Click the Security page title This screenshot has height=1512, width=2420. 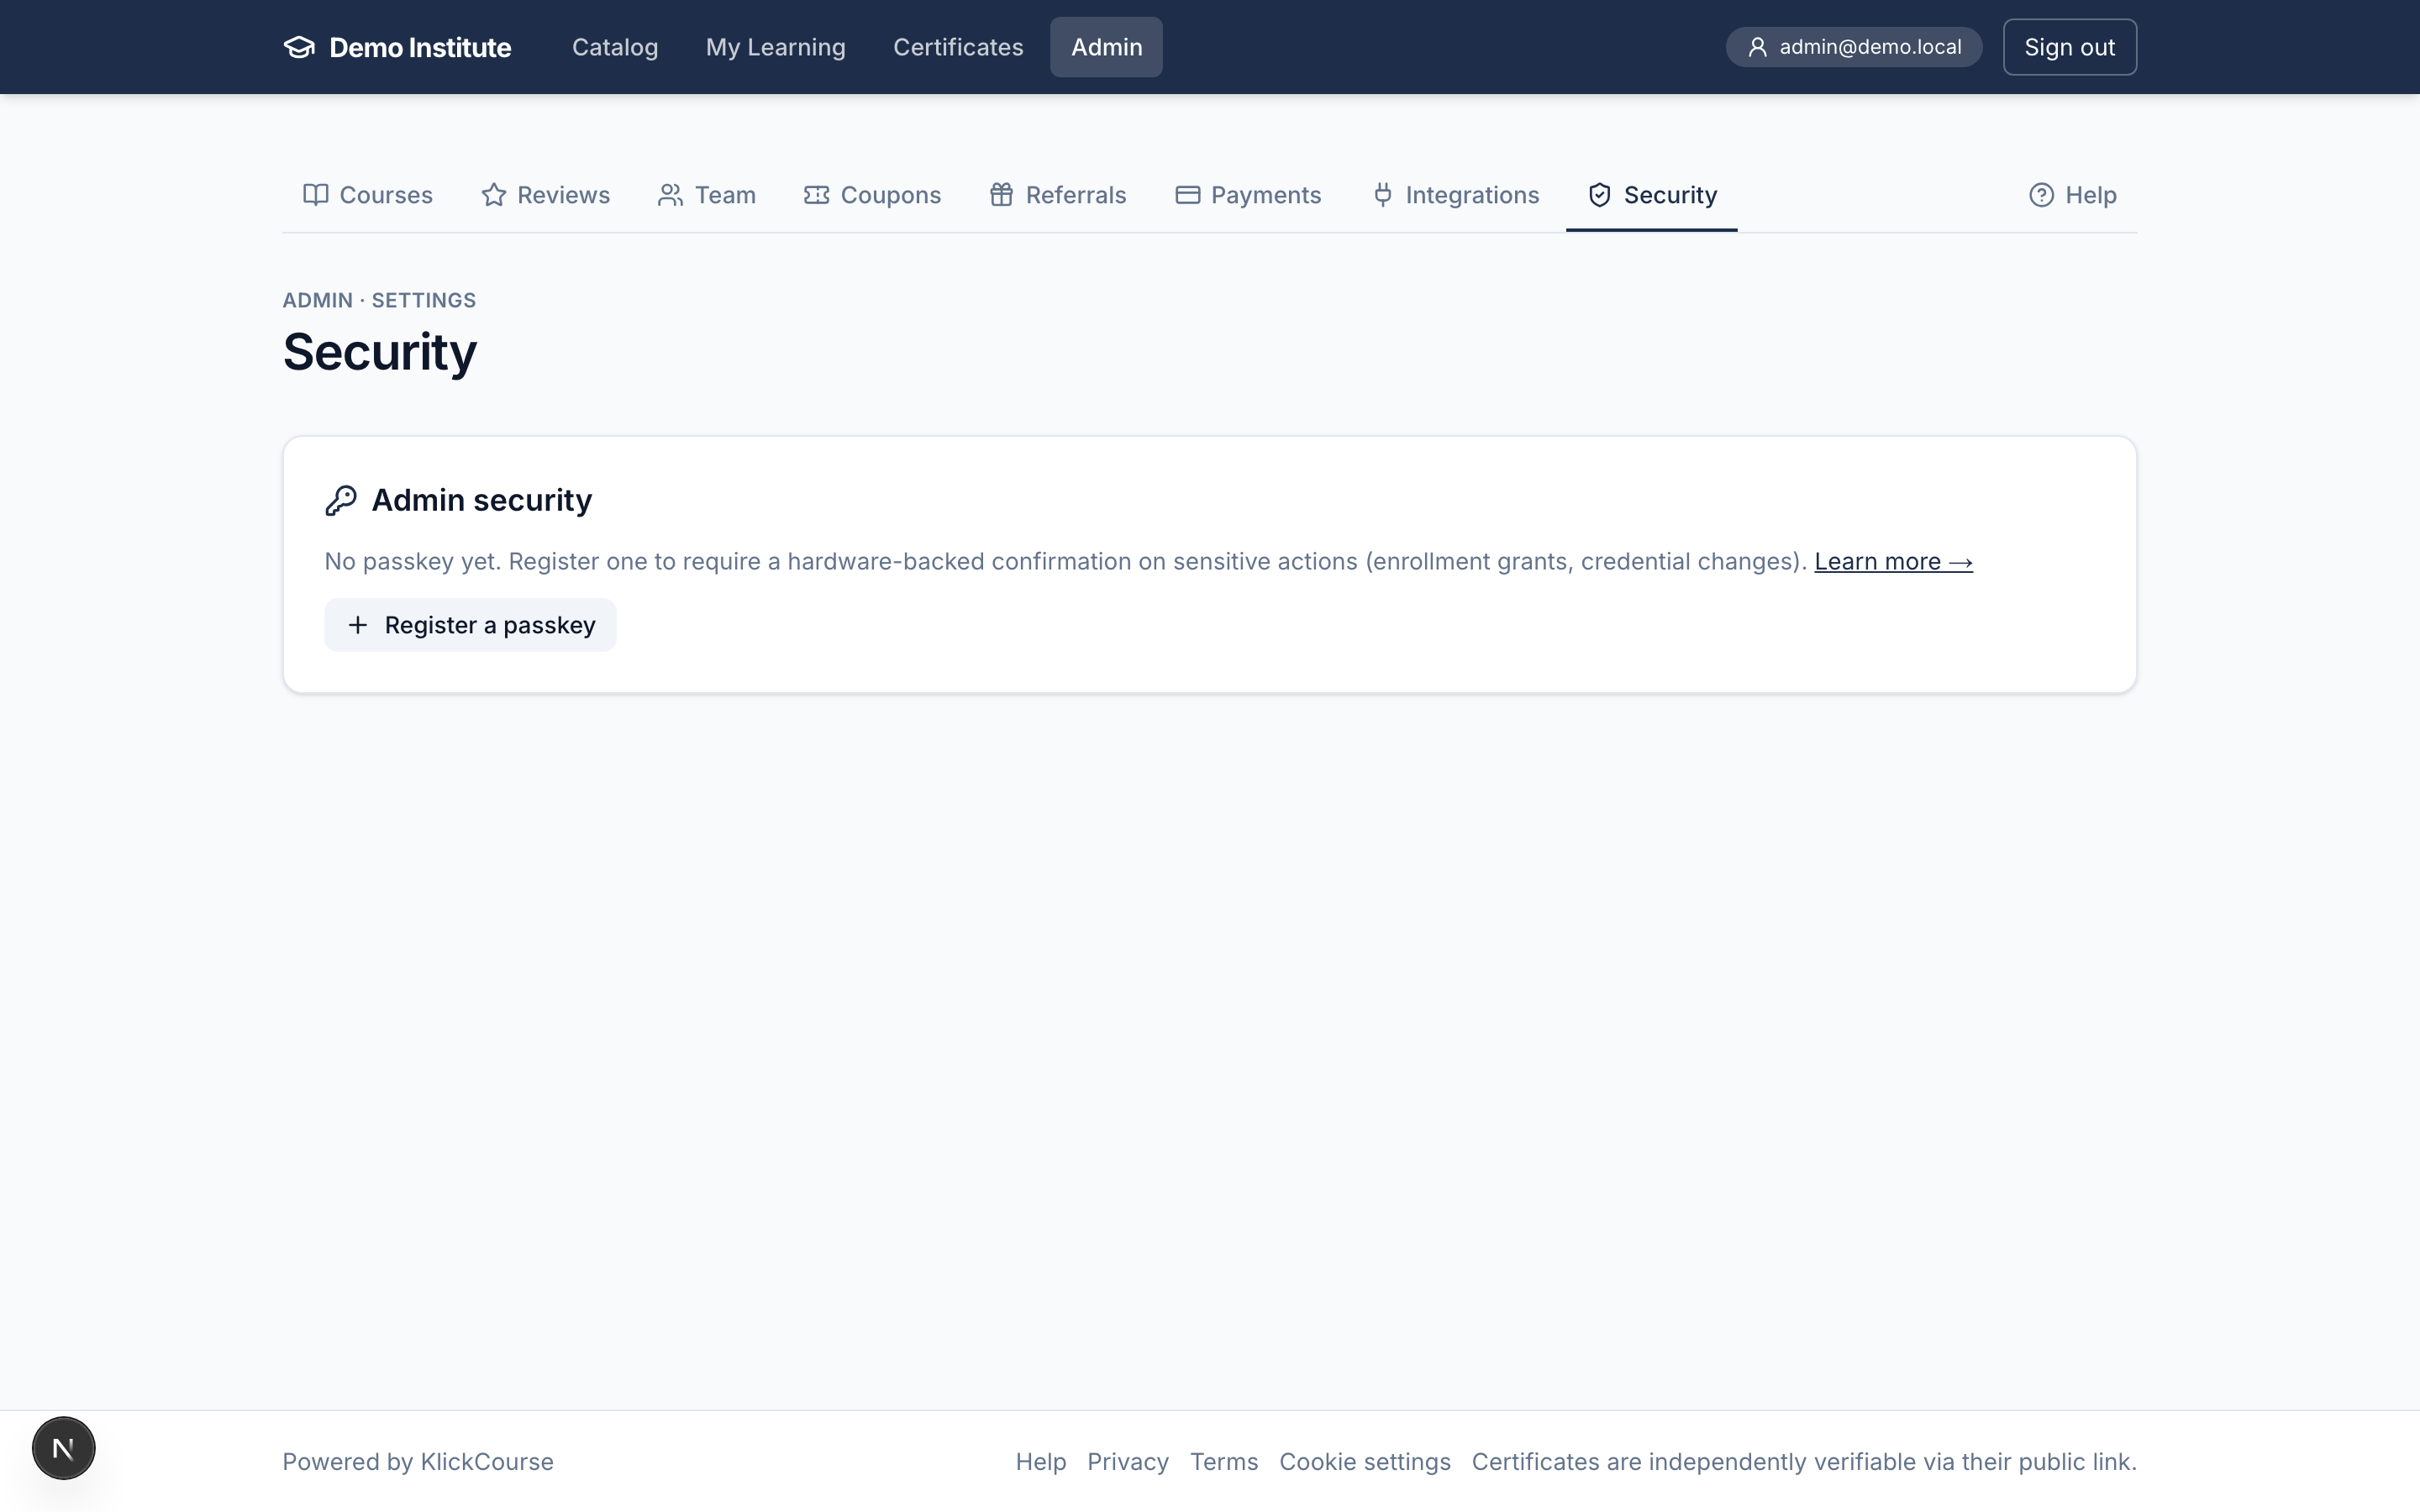380,352
